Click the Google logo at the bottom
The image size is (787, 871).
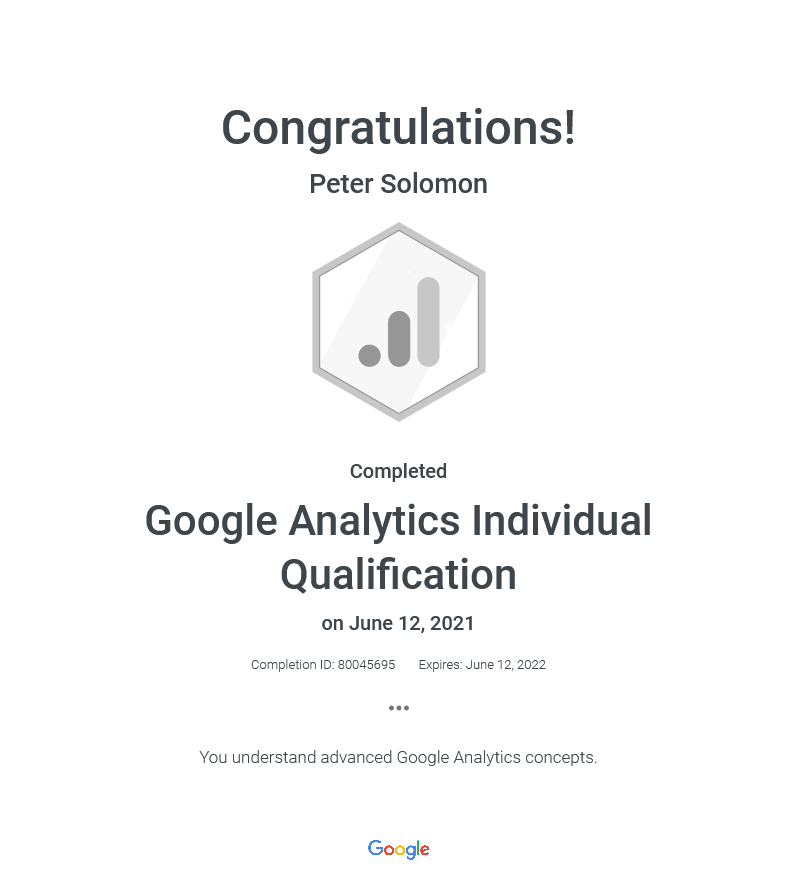[x=399, y=849]
